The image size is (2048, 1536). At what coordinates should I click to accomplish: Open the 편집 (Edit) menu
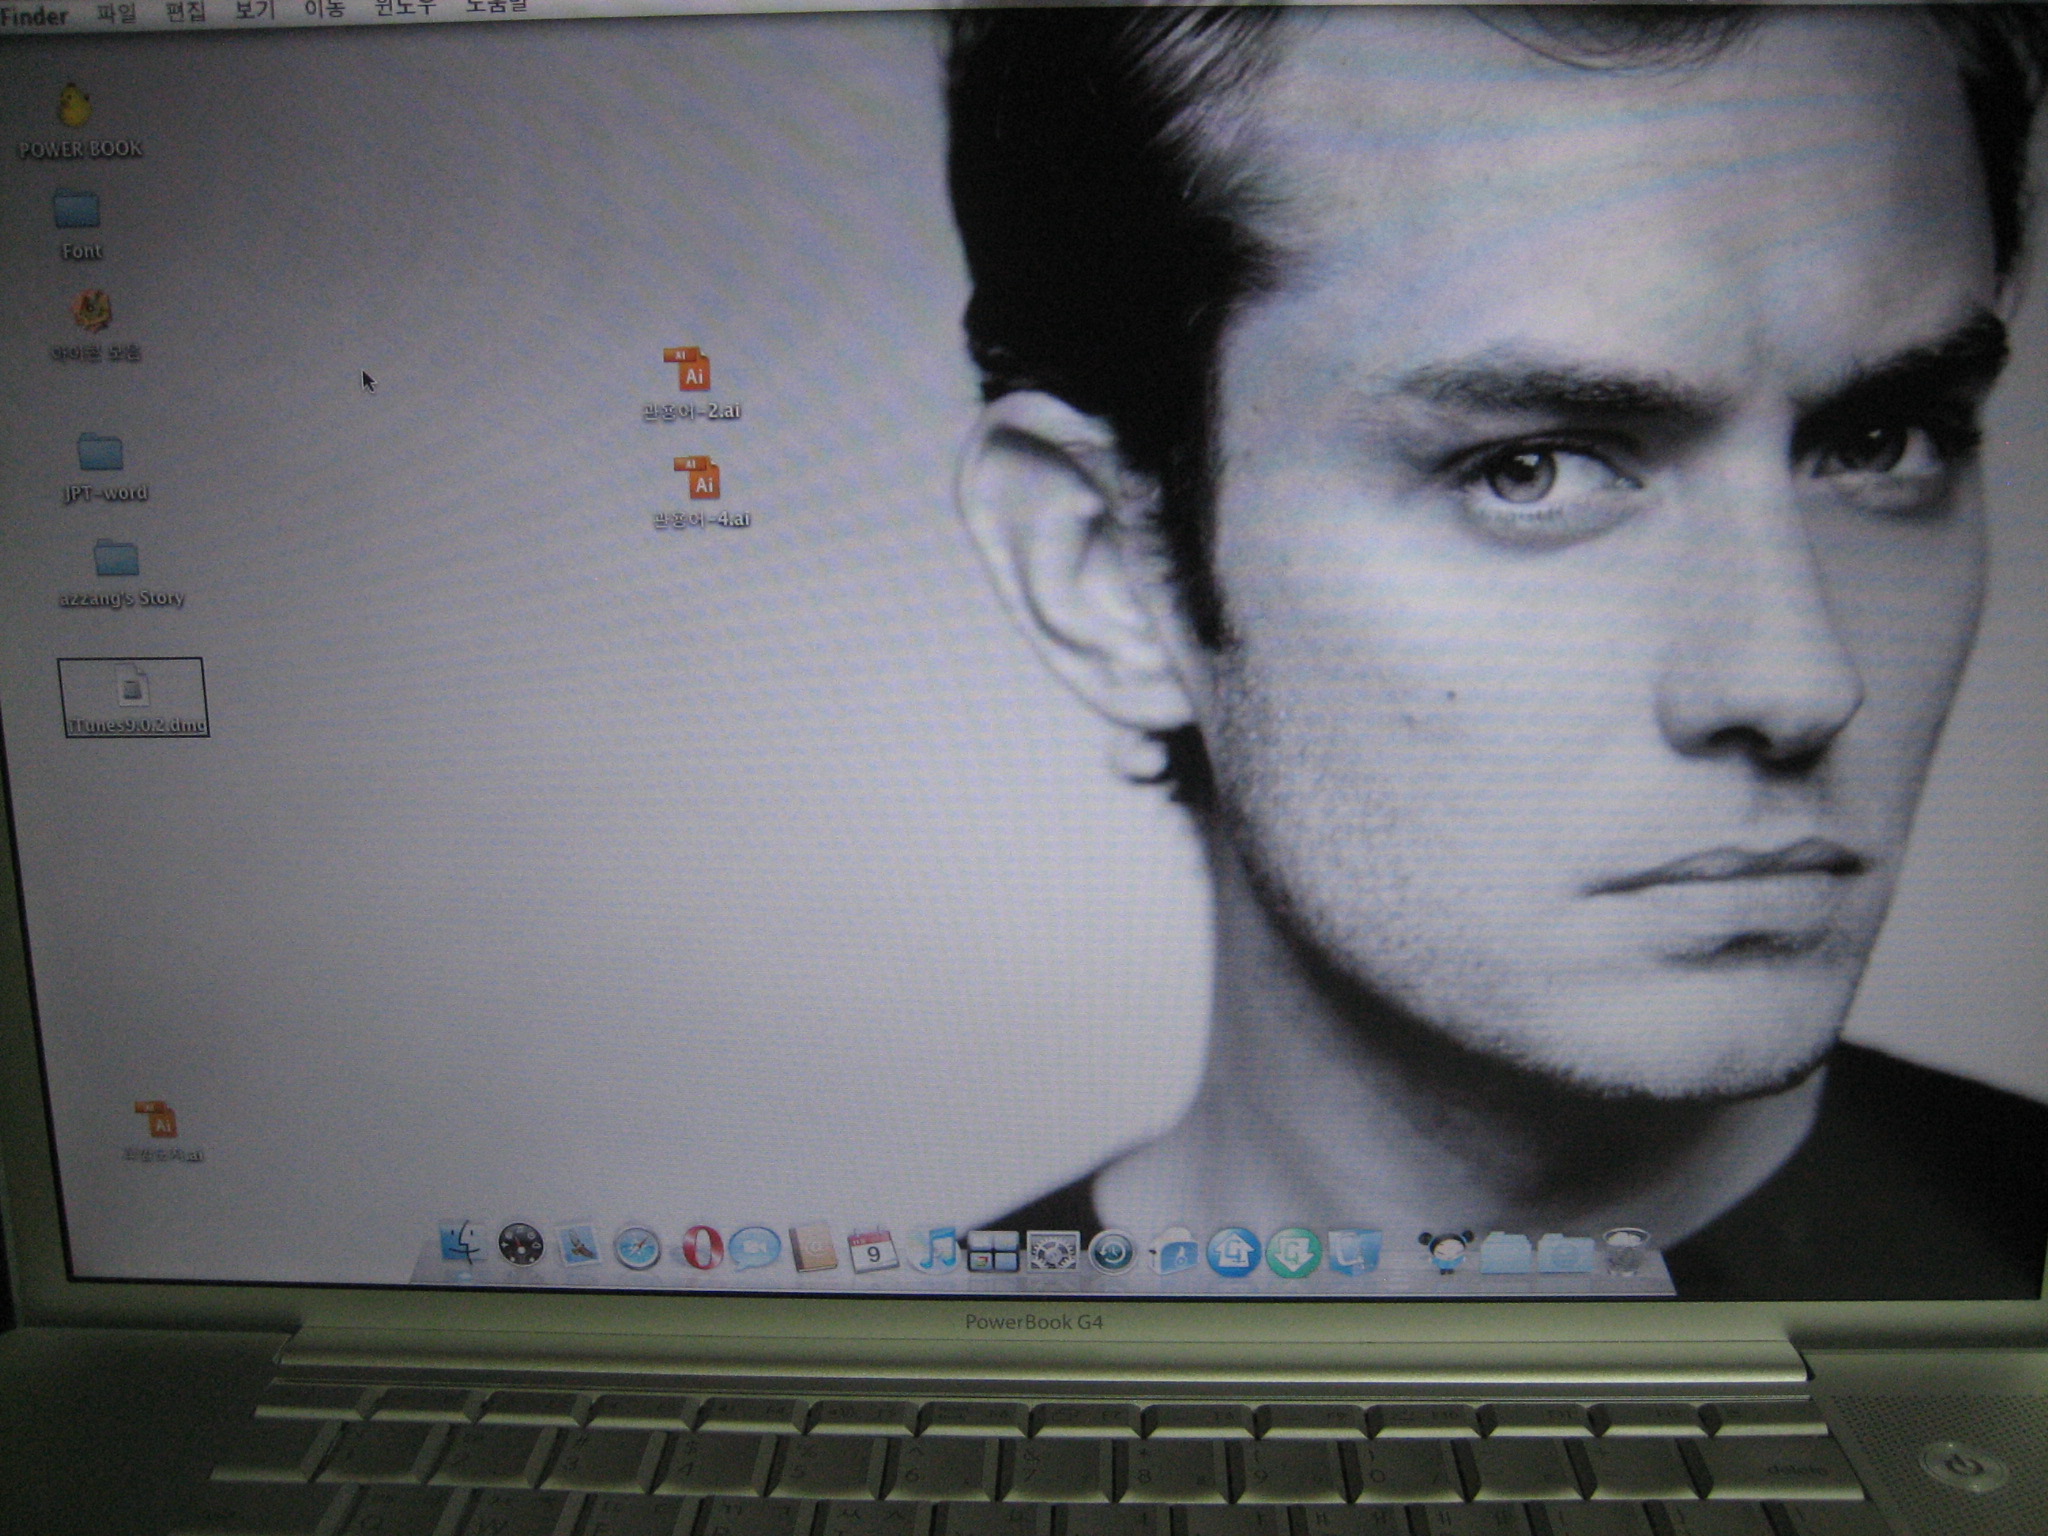click(185, 12)
